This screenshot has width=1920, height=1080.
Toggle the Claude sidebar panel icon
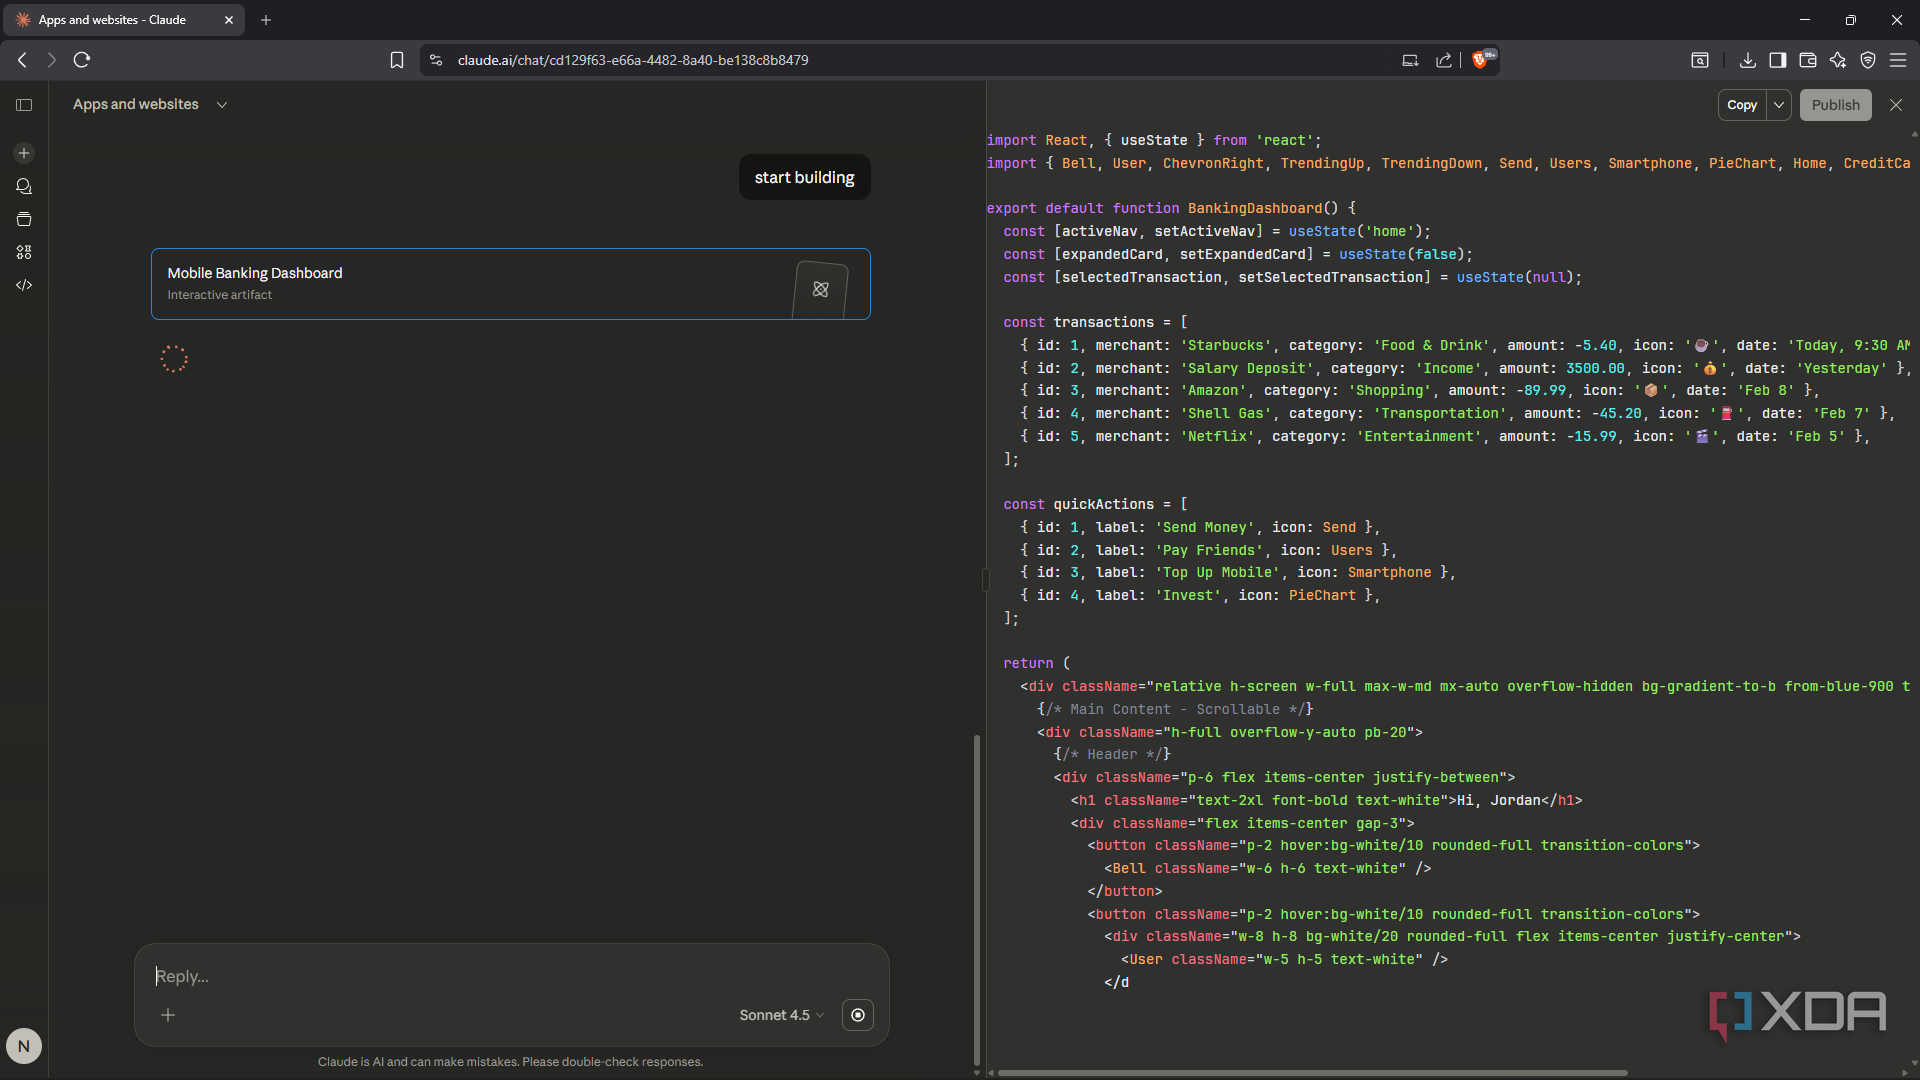tap(24, 105)
